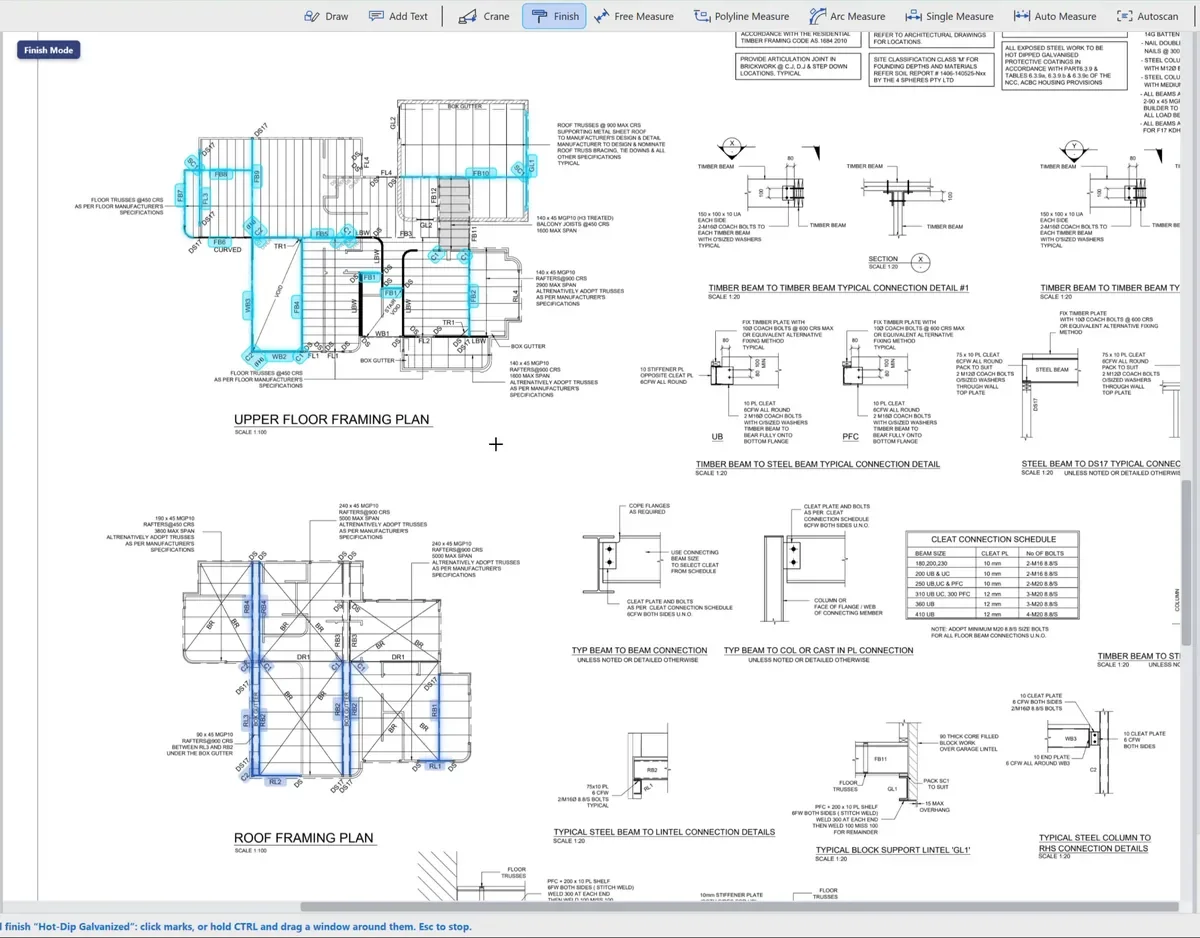The width and height of the screenshot is (1200, 938).
Task: Click the GL1 lintel mark
Action: pyautogui.click(x=532, y=165)
